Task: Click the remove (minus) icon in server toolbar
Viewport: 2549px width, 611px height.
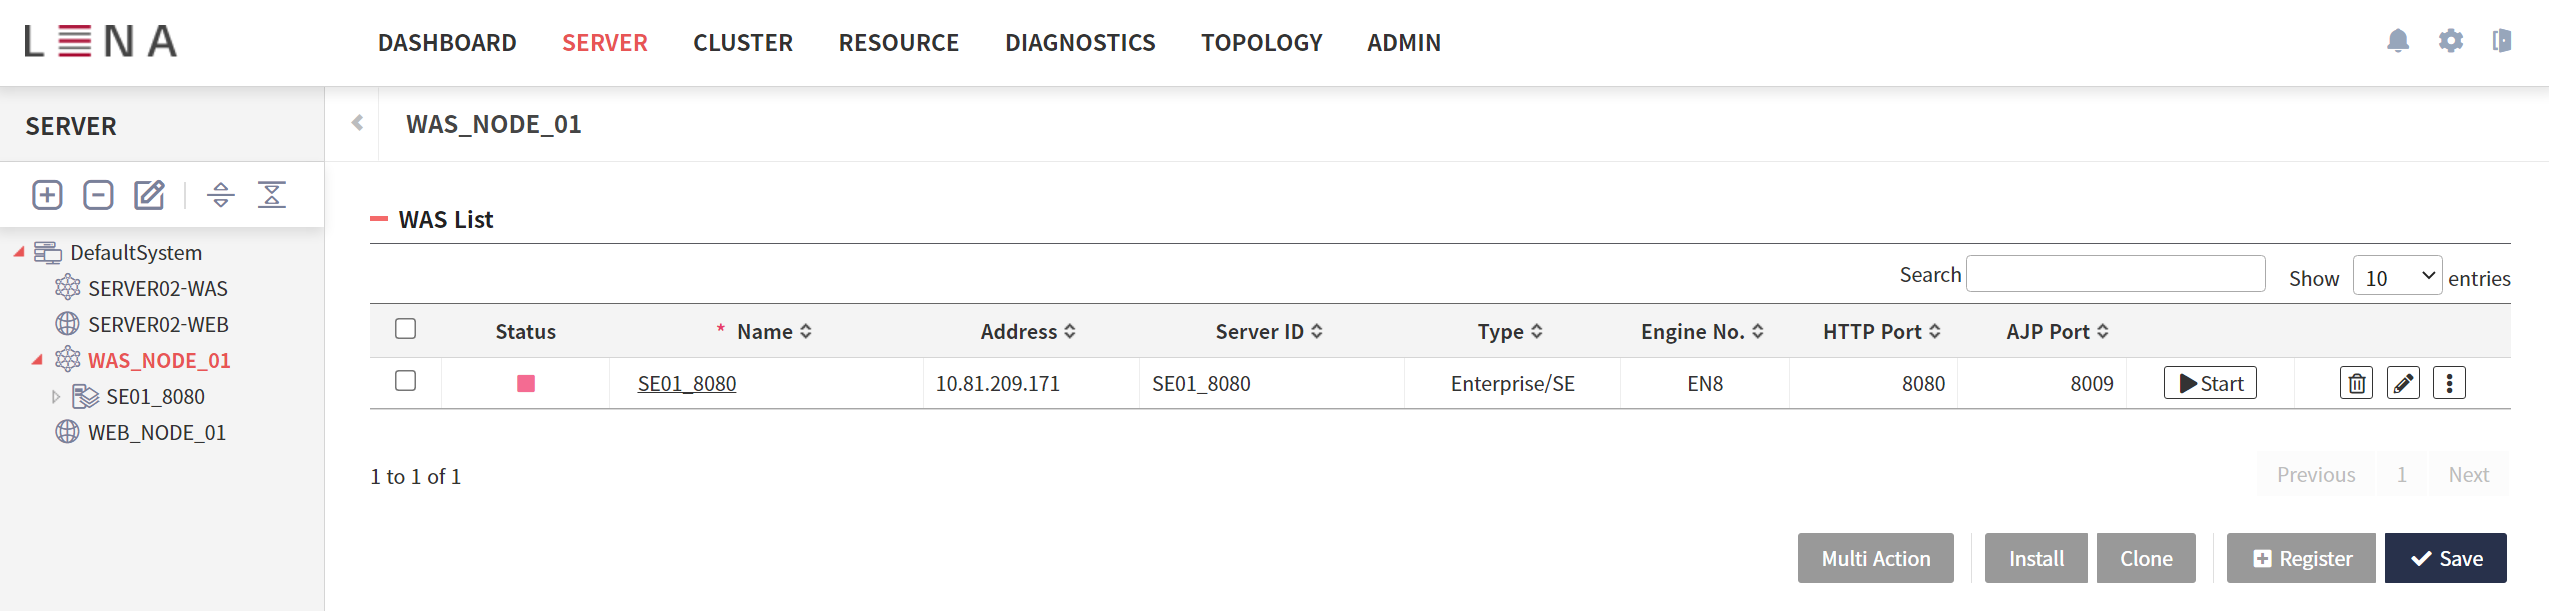Action: click(x=98, y=194)
